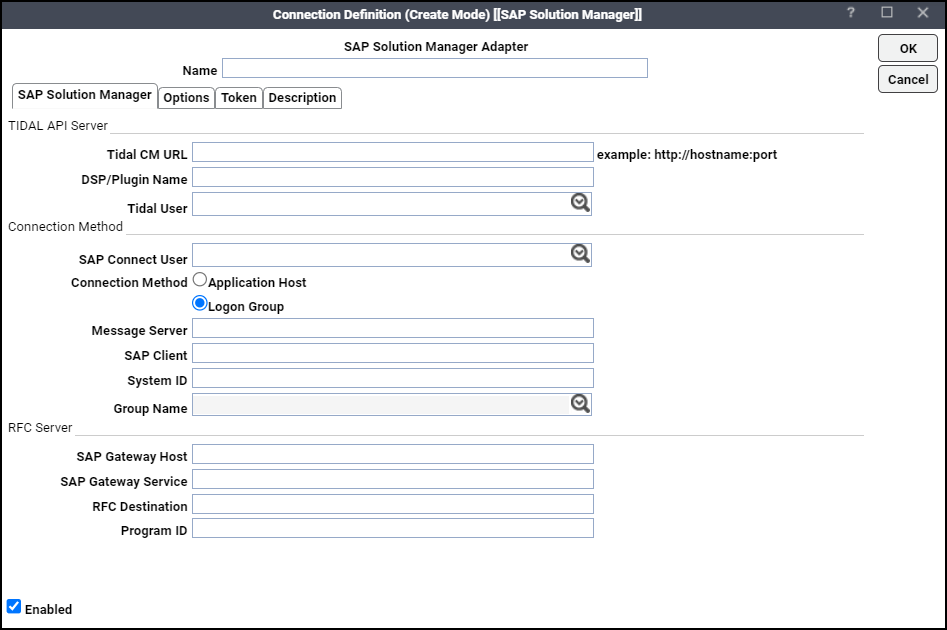Screen dimensions: 947x630
Task: Click the Name input field
Action: pyautogui.click(x=435, y=68)
